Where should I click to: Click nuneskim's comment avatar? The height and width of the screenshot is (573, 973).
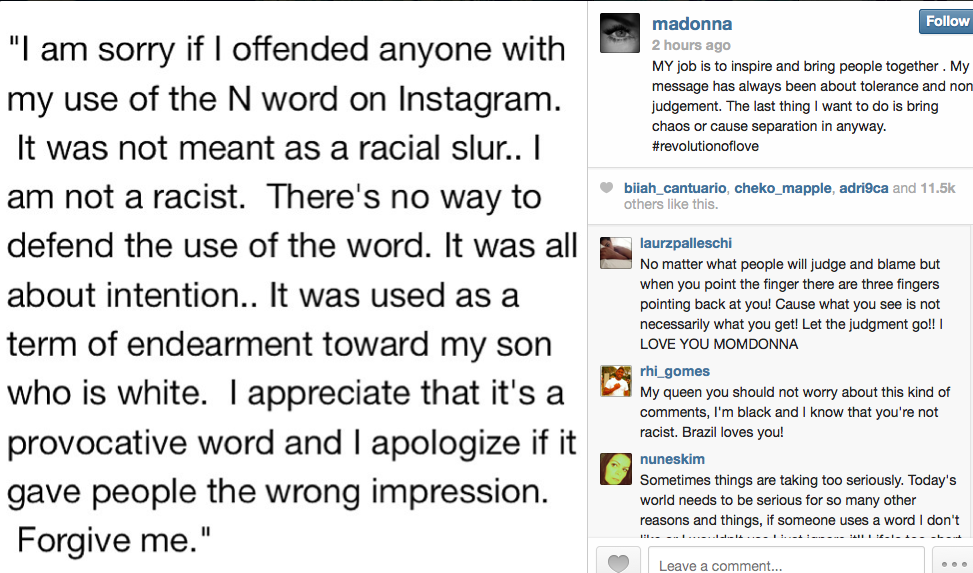point(616,469)
